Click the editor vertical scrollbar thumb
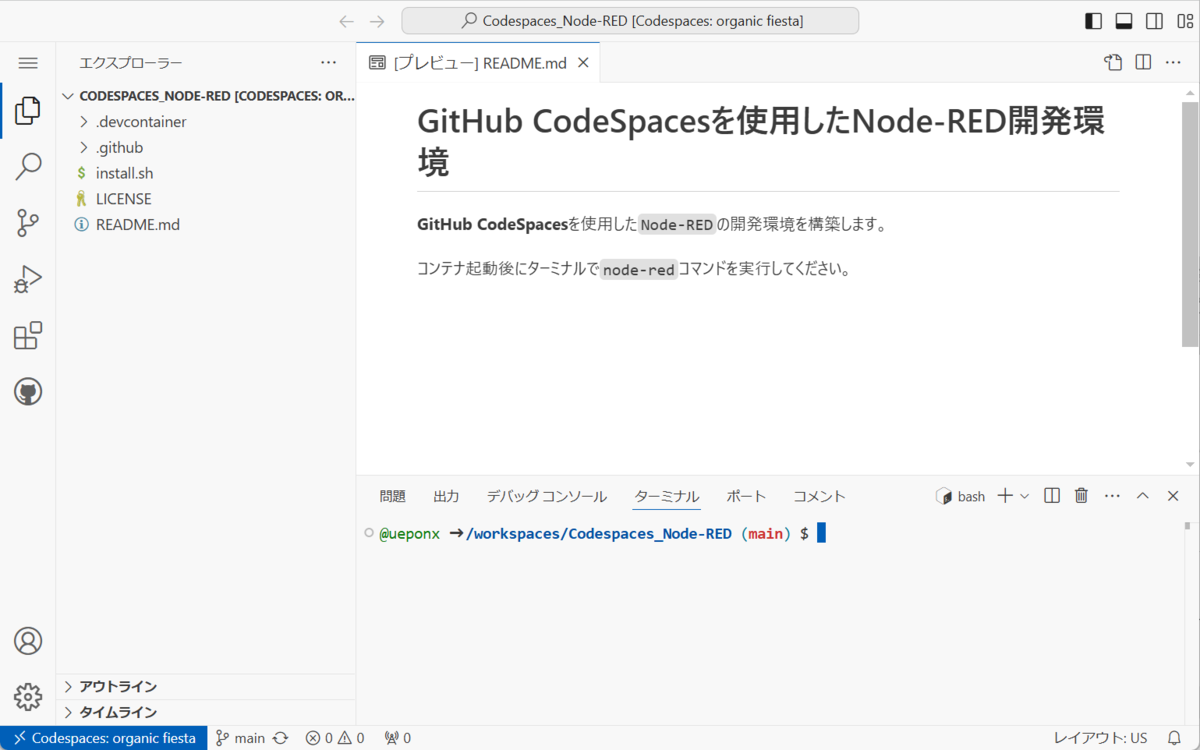The width and height of the screenshot is (1200, 750). pos(1190,224)
